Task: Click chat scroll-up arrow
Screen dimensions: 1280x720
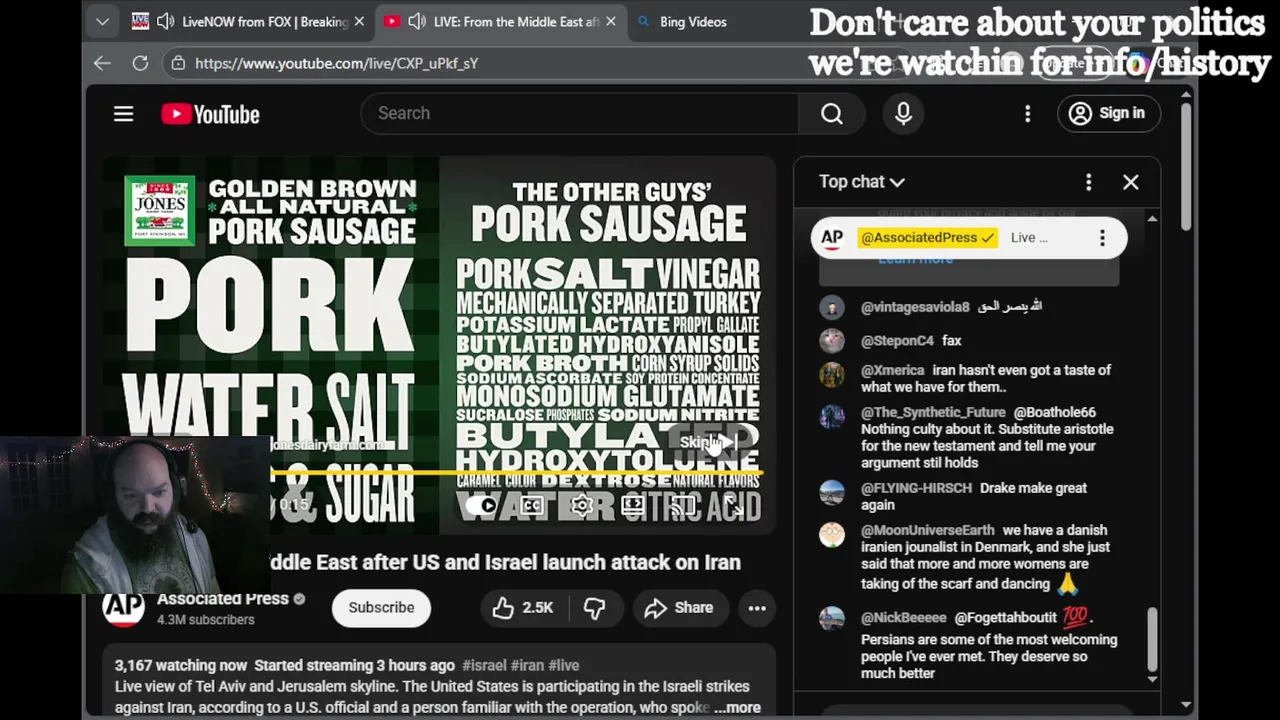Action: pyautogui.click(x=1152, y=218)
